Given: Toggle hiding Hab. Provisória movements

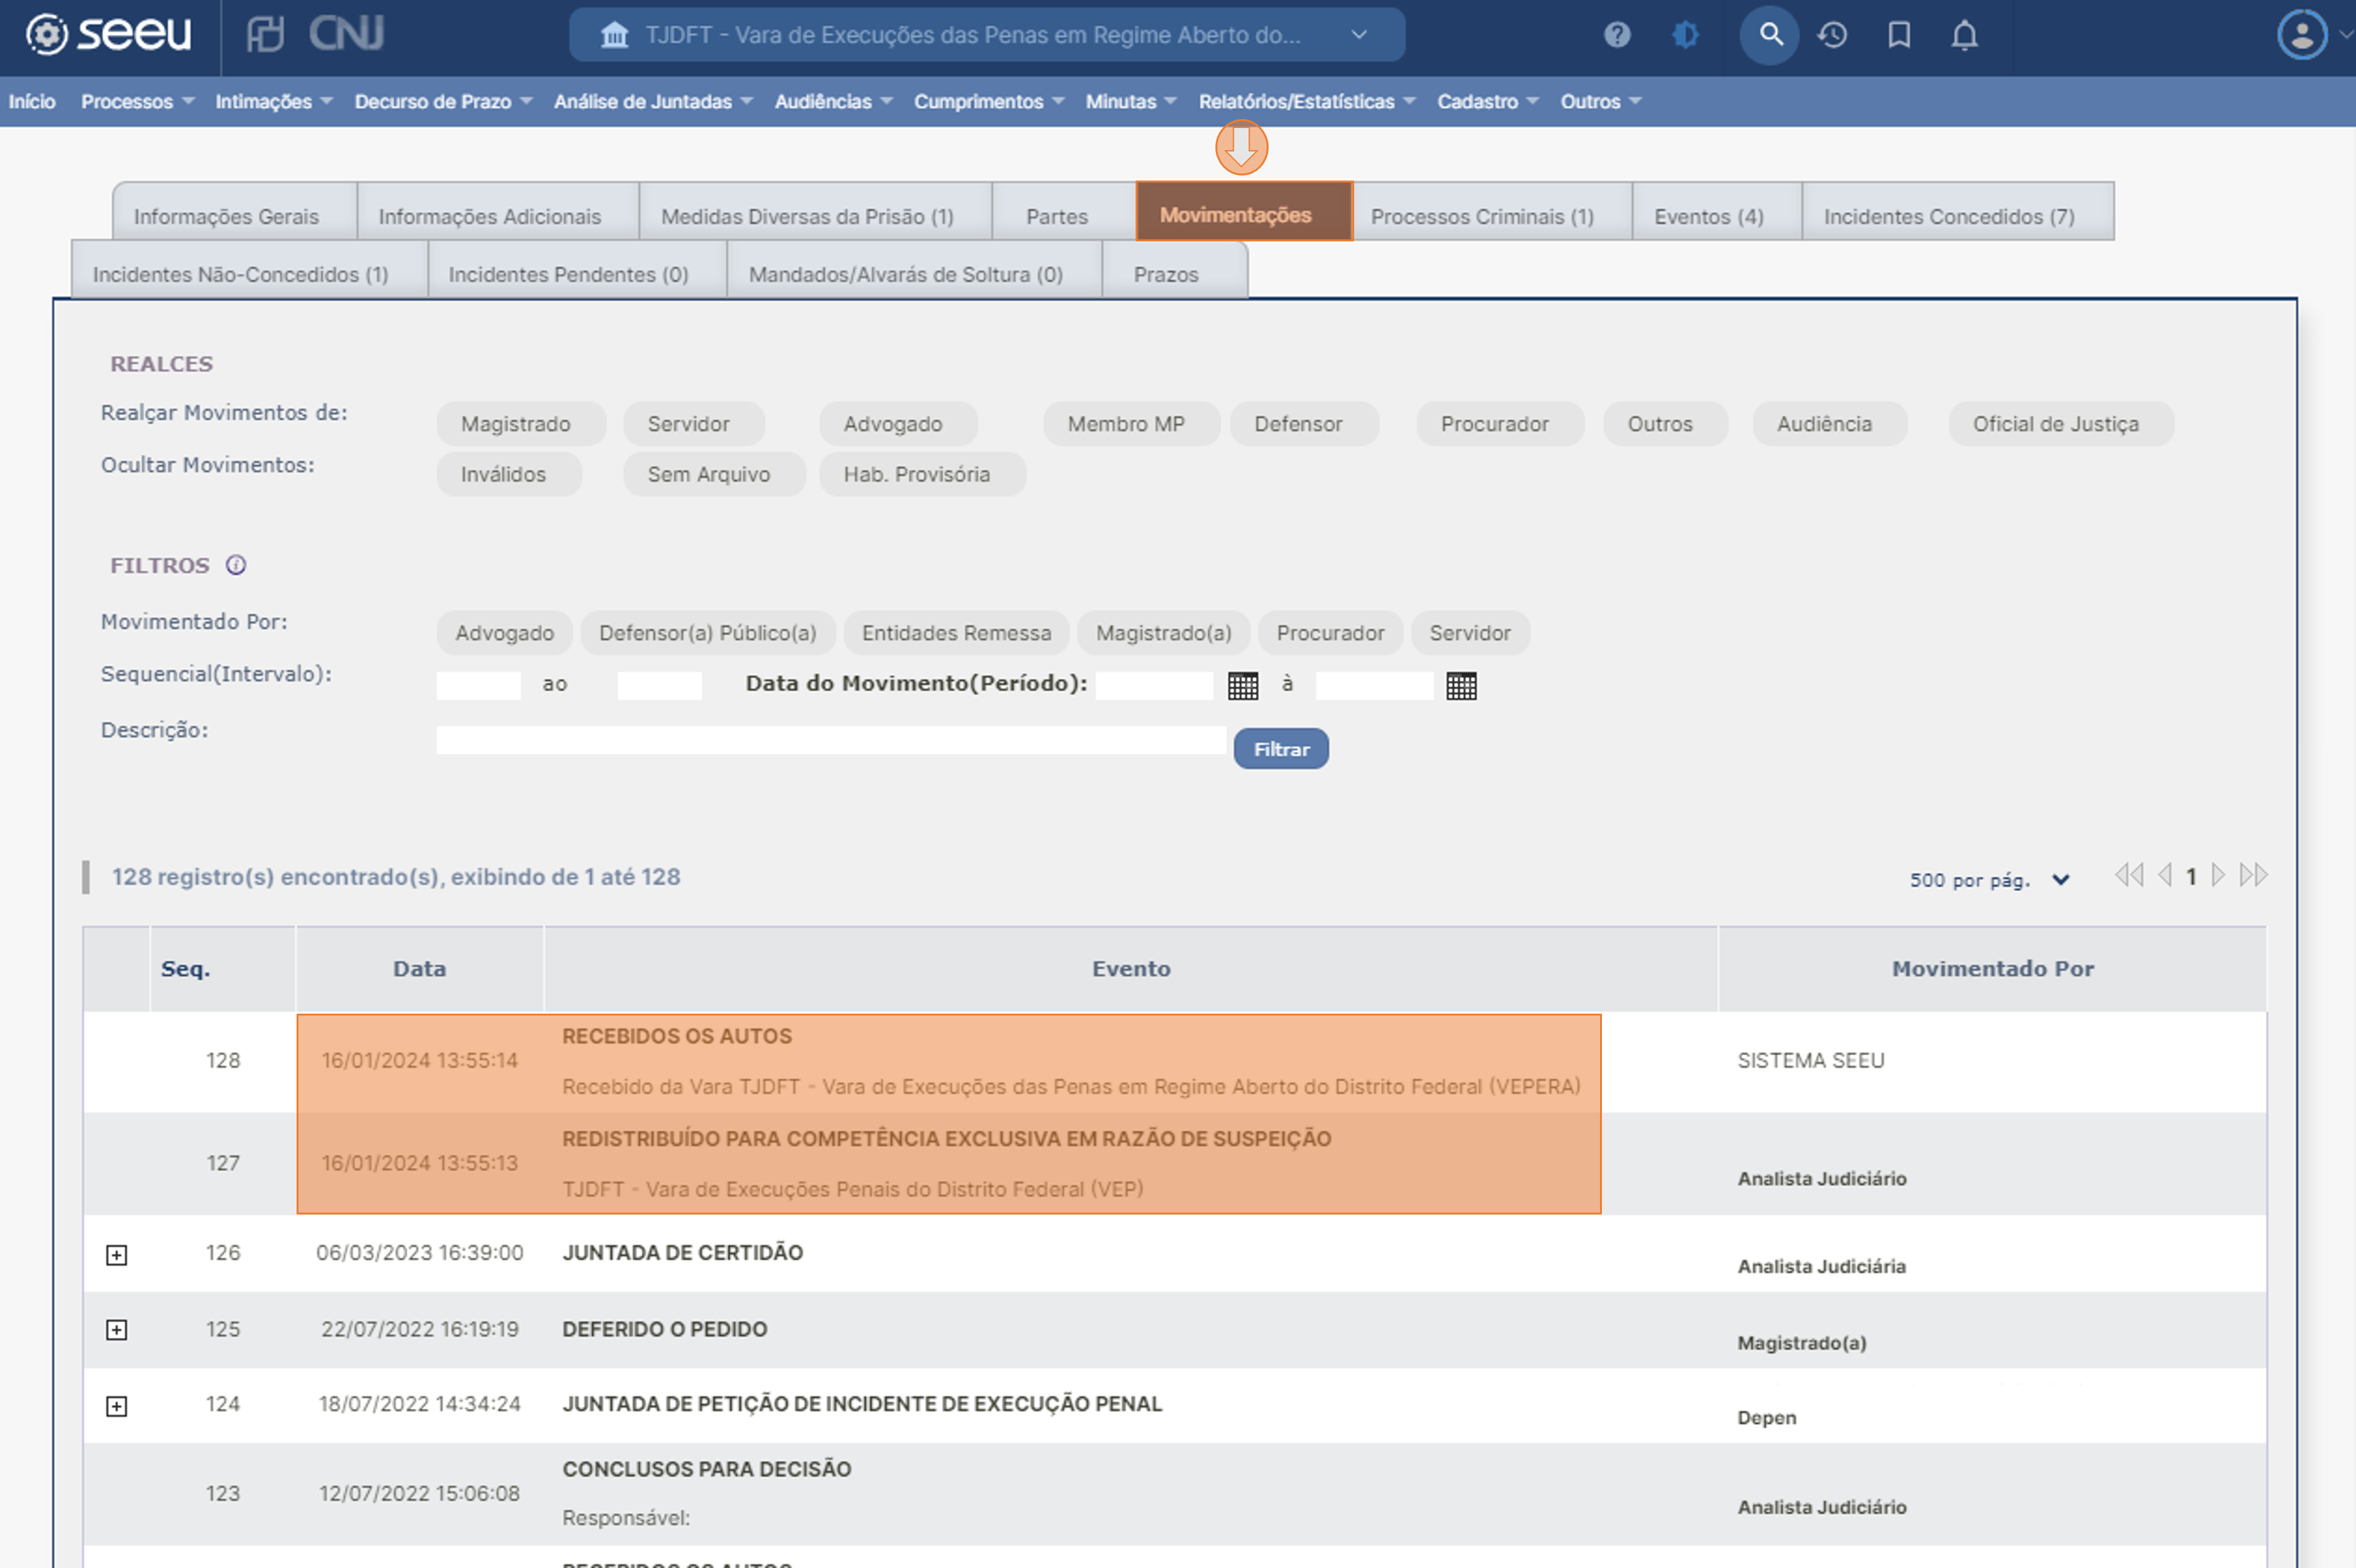Looking at the screenshot, I should point(922,474).
